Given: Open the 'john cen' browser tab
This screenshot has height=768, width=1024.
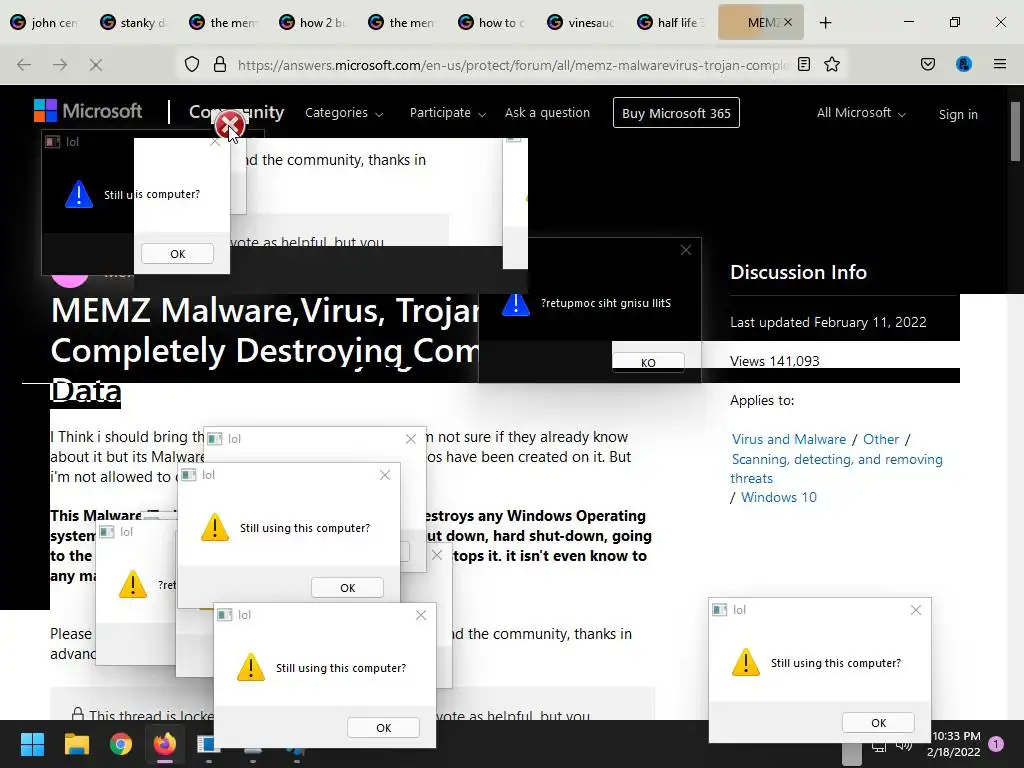Looking at the screenshot, I should [x=45, y=22].
